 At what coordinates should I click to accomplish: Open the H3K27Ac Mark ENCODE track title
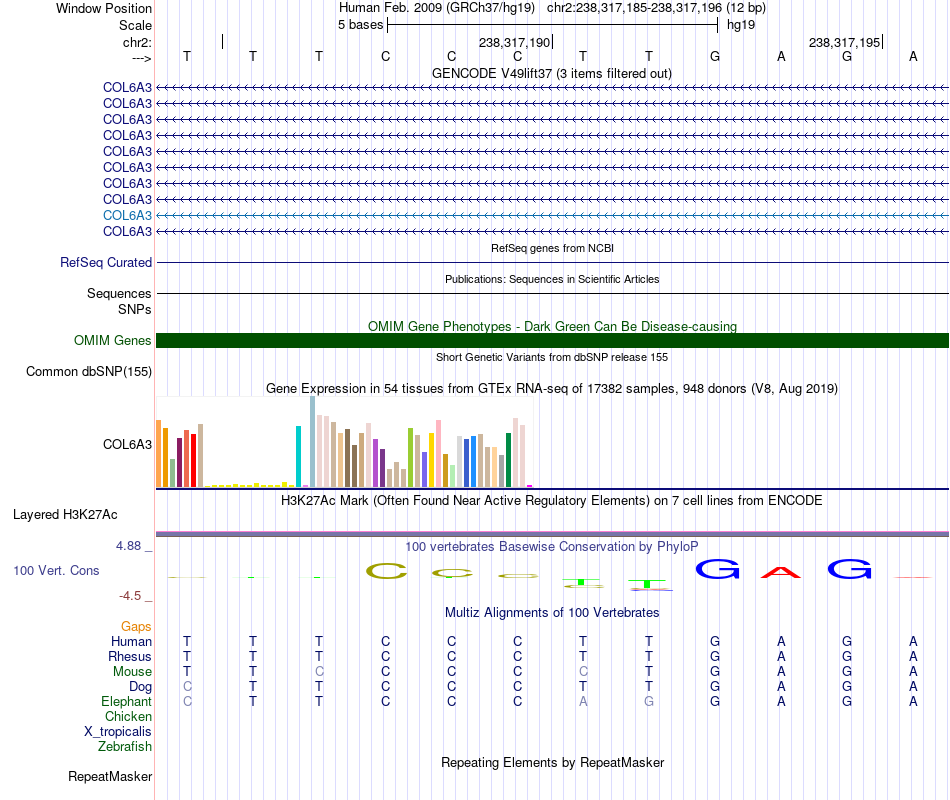[x=552, y=501]
